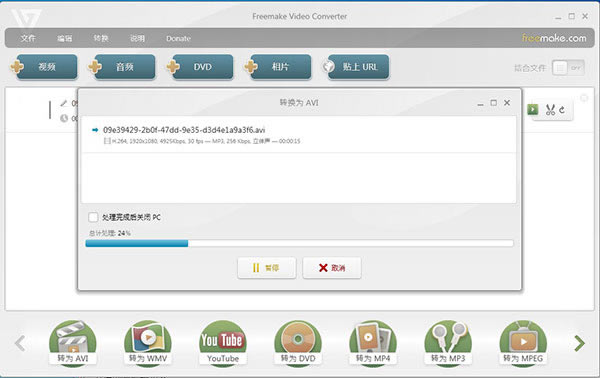Click the 转换为 AVI dialog title
Screen dimensions: 600x378
[x=299, y=103]
